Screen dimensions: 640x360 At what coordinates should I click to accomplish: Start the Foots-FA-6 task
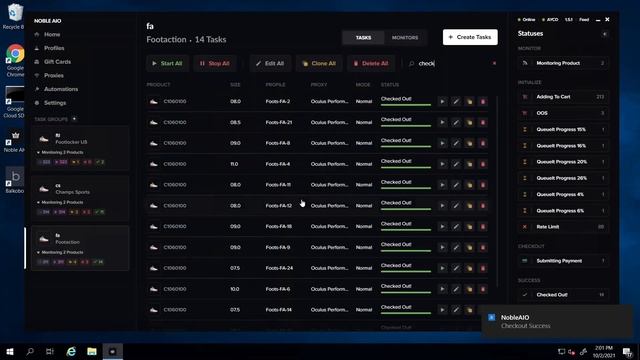(442, 289)
